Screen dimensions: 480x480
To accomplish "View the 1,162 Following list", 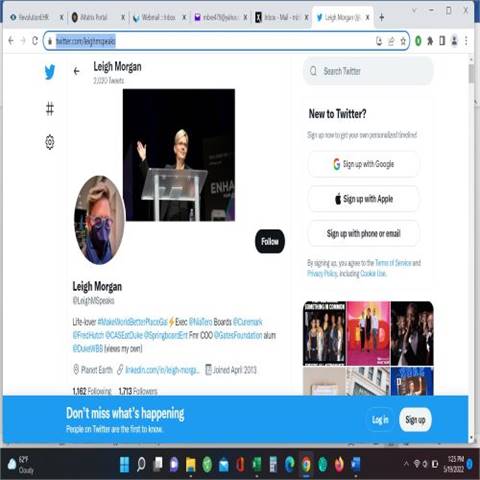I will pos(92,391).
